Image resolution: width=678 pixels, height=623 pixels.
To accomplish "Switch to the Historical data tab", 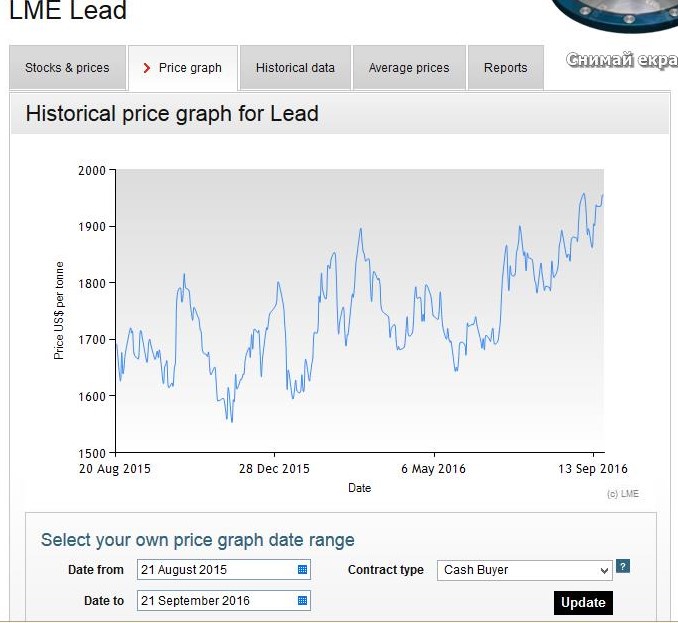I will click(295, 68).
